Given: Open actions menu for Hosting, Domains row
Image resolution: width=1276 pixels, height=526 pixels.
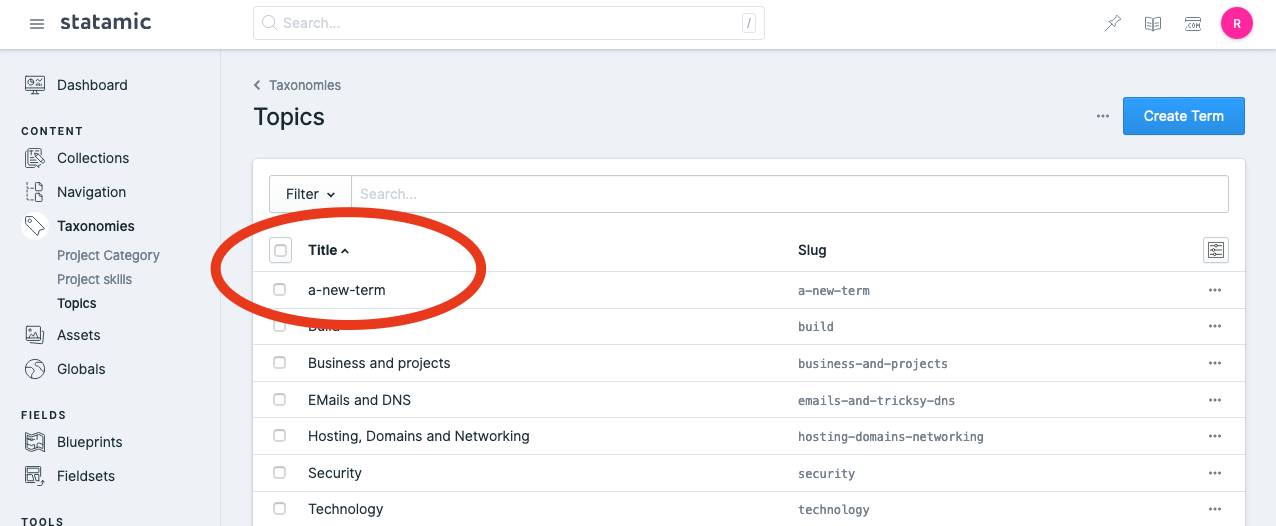Looking at the screenshot, I should tap(1215, 436).
